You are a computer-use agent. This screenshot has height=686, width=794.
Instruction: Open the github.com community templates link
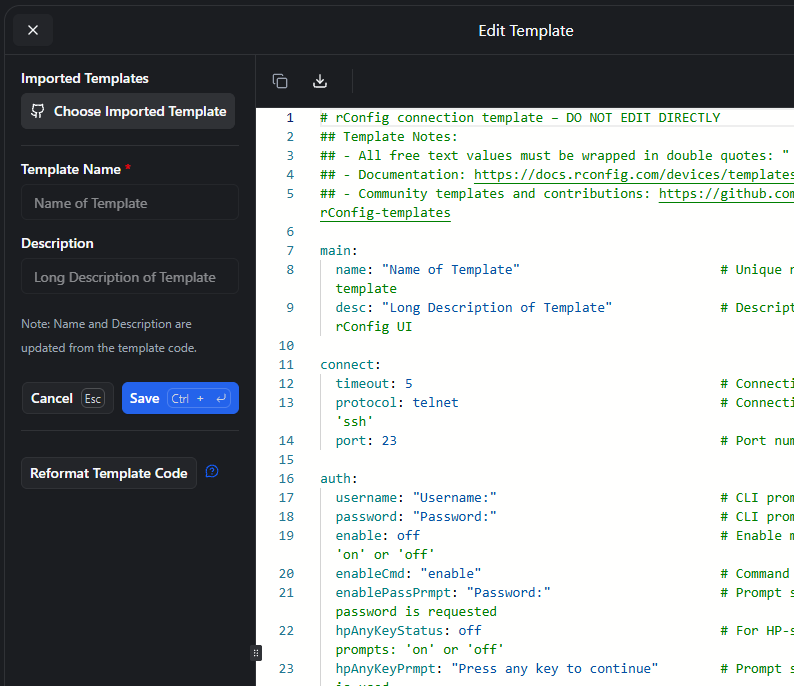[726, 194]
